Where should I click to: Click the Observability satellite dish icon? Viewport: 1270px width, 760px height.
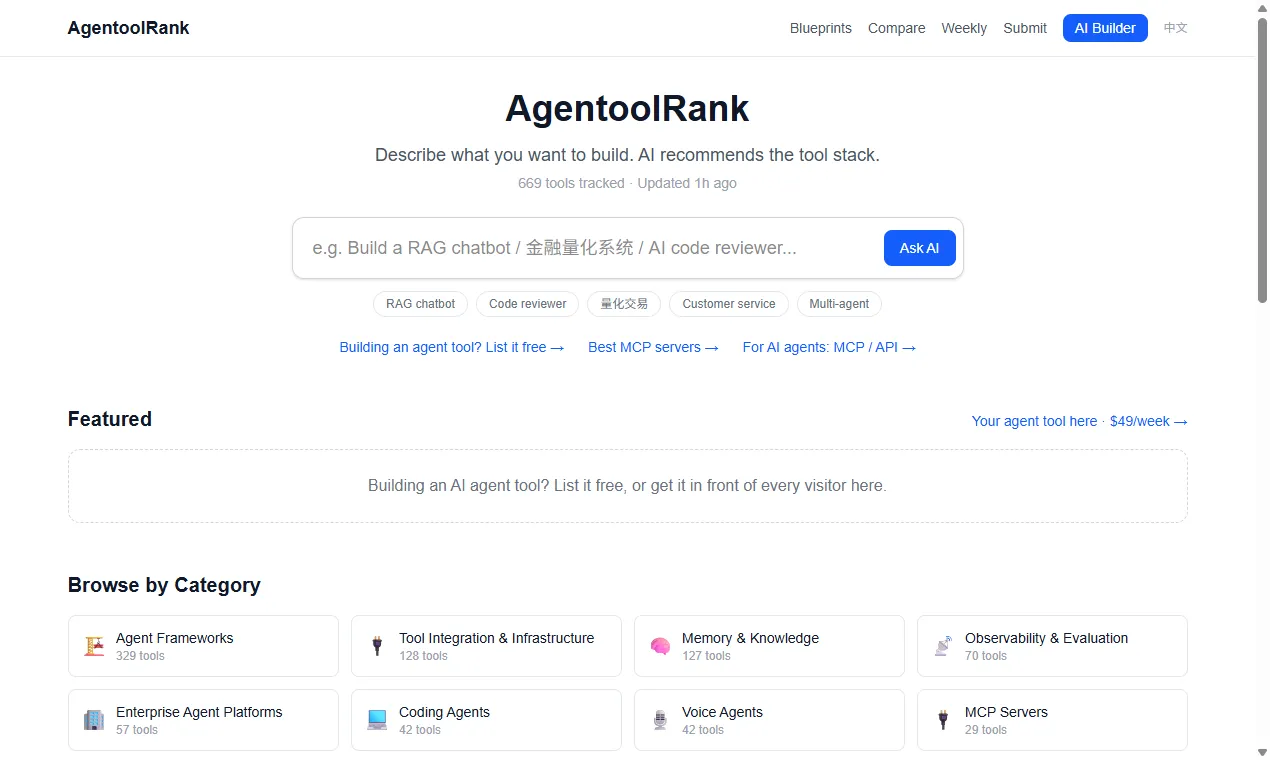[x=943, y=646]
